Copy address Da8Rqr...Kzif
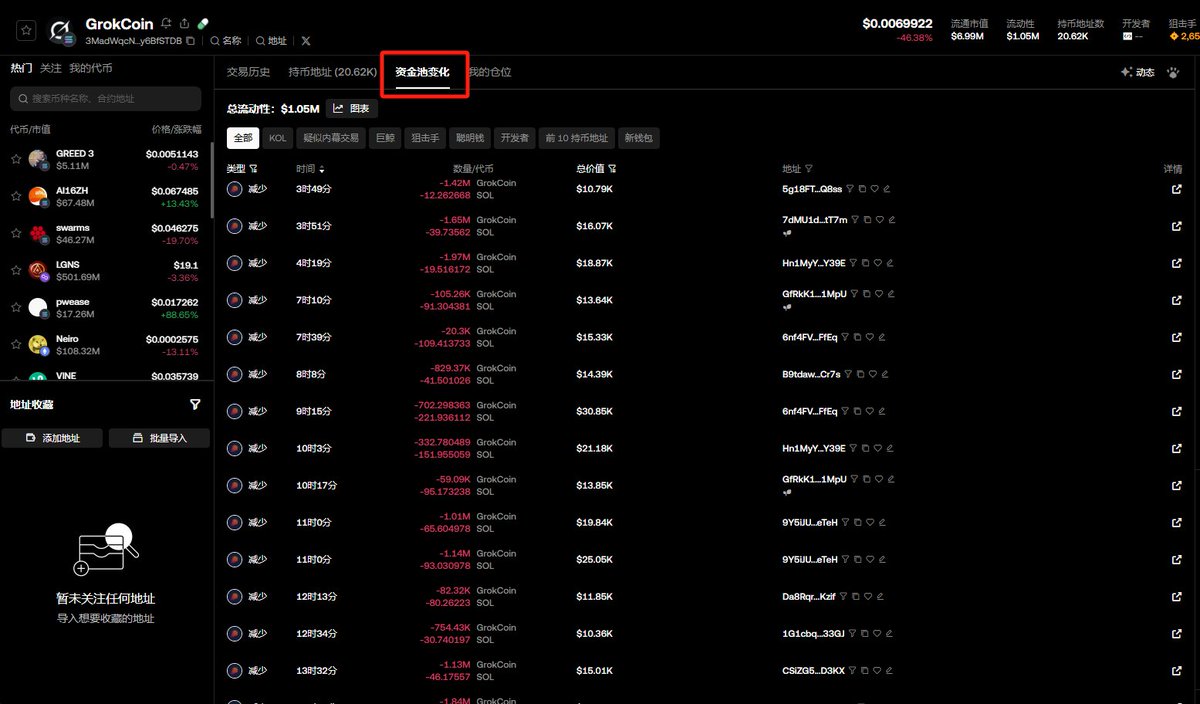 click(856, 596)
